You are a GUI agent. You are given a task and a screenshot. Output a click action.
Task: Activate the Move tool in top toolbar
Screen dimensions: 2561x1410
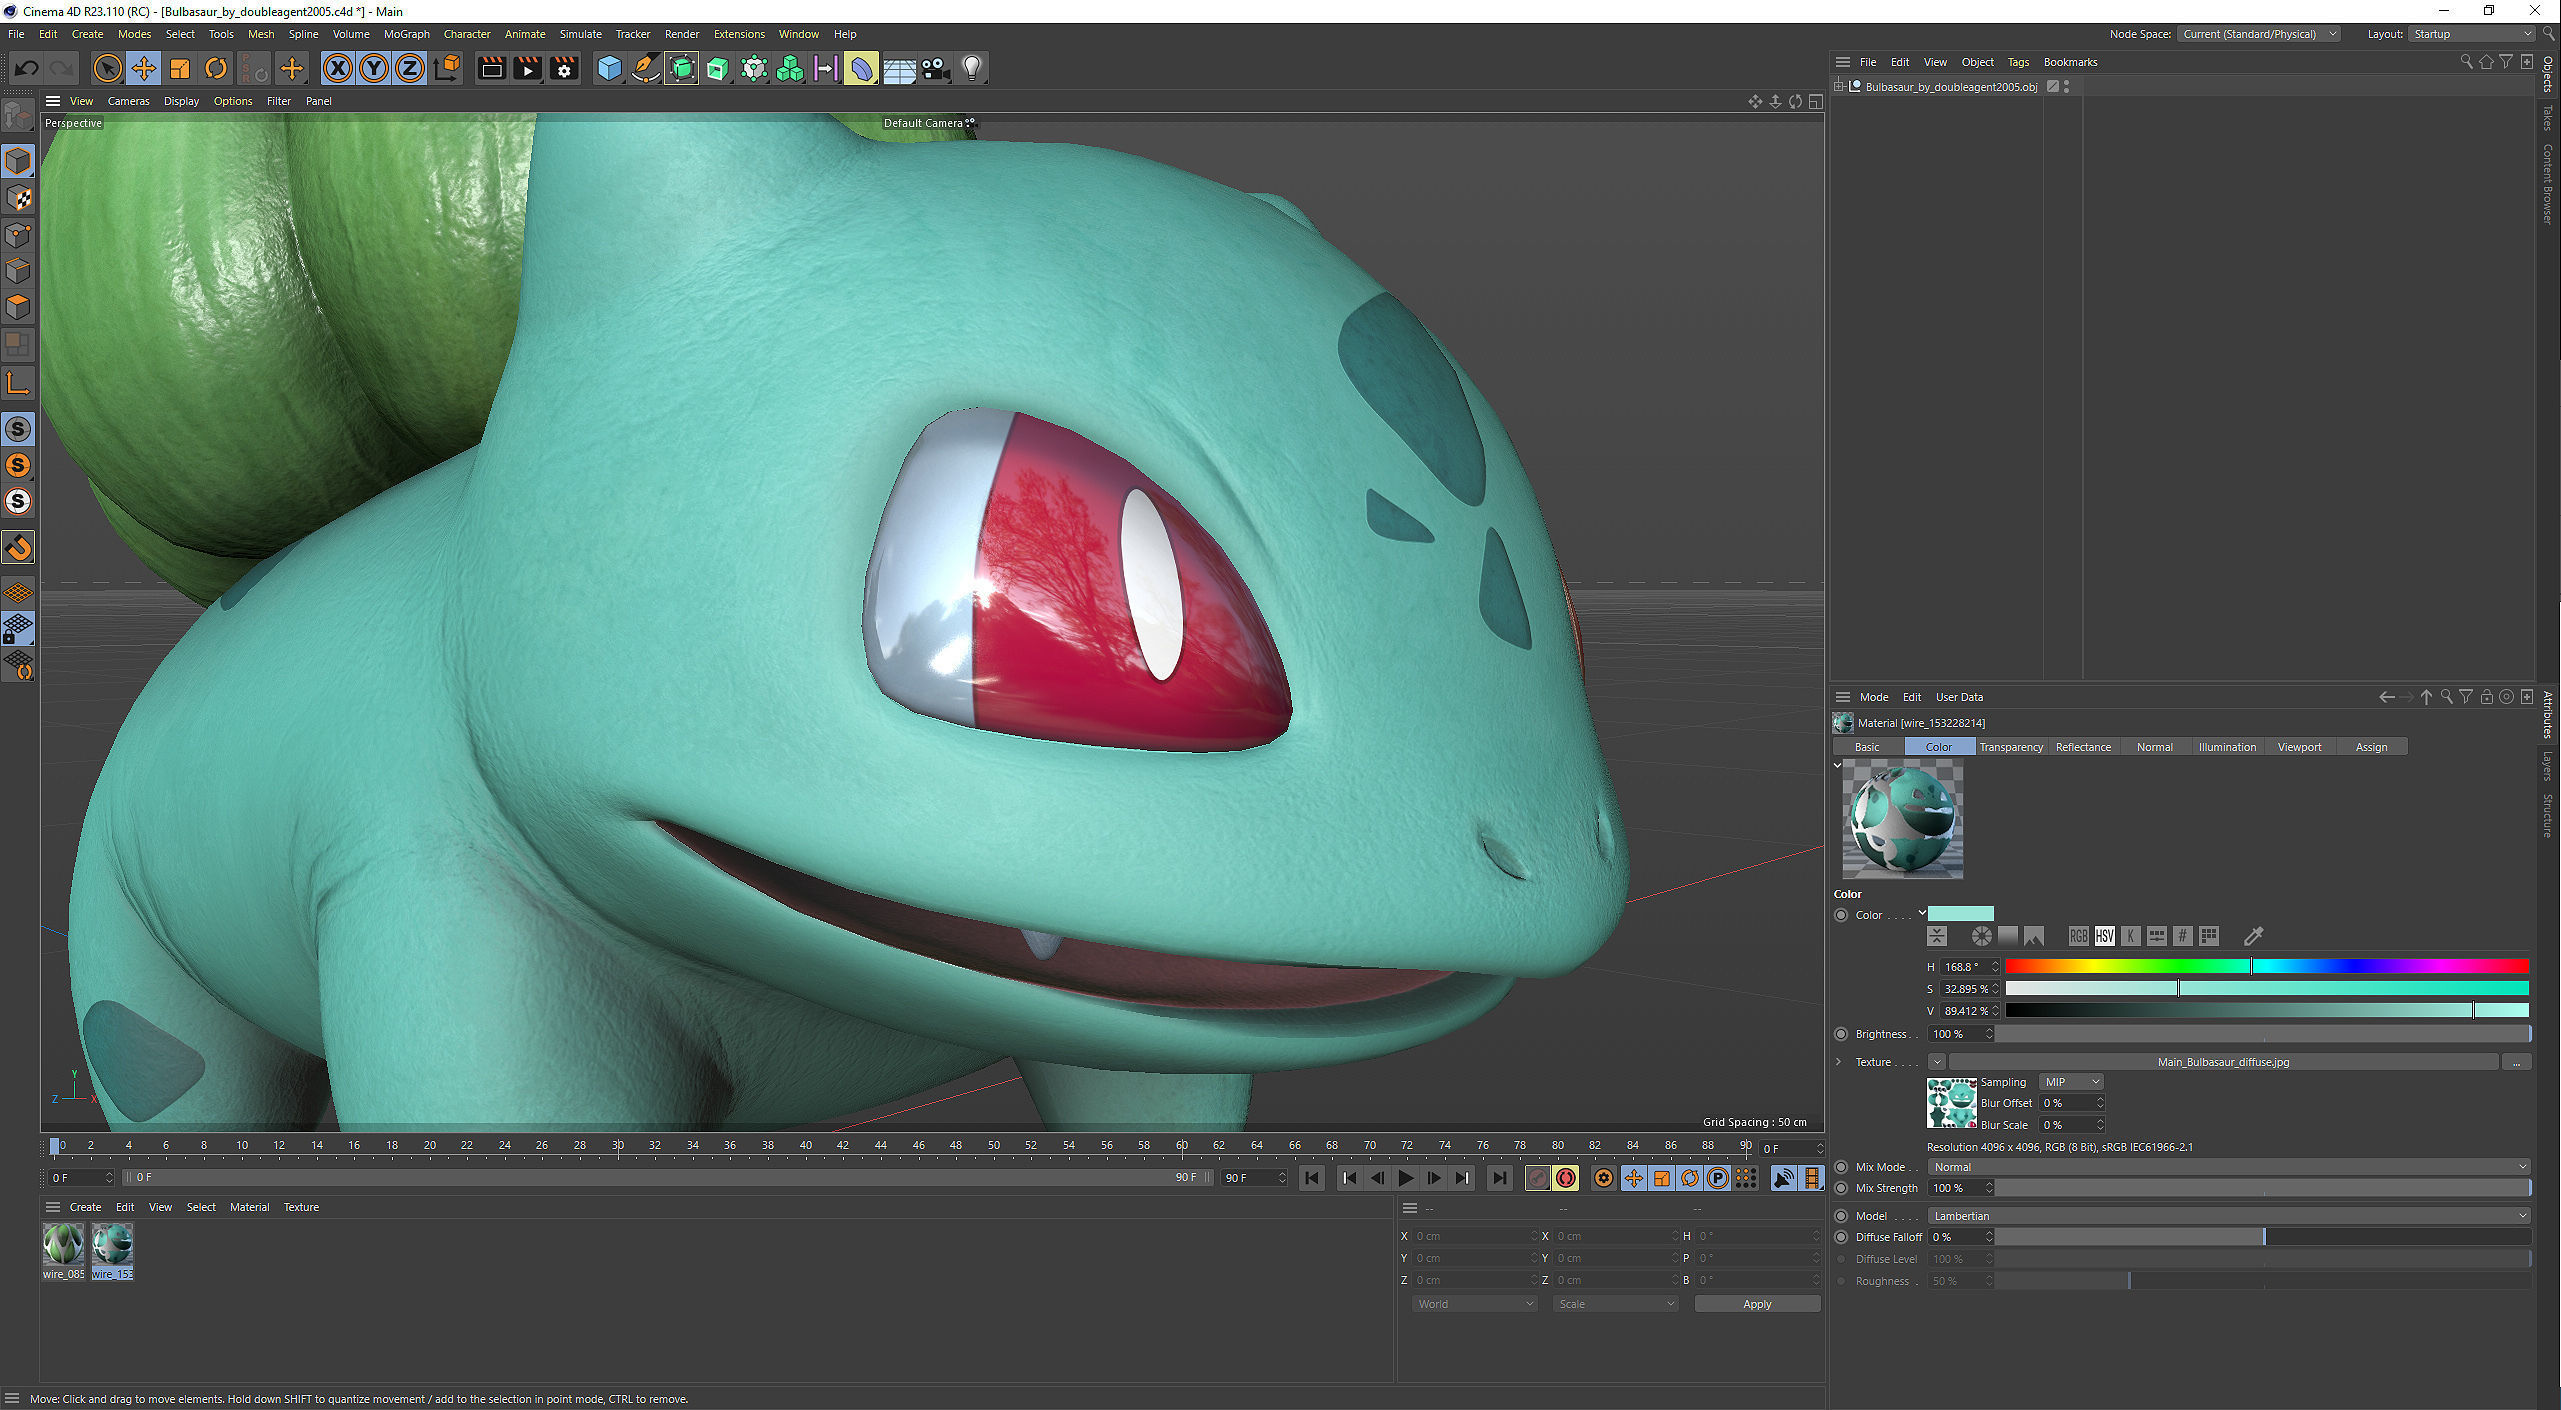[x=143, y=68]
